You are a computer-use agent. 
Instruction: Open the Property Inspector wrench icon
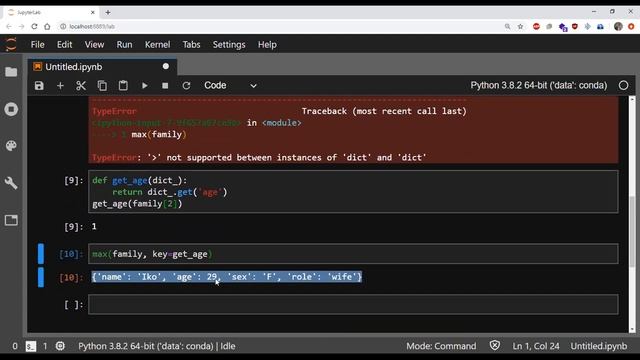11,183
